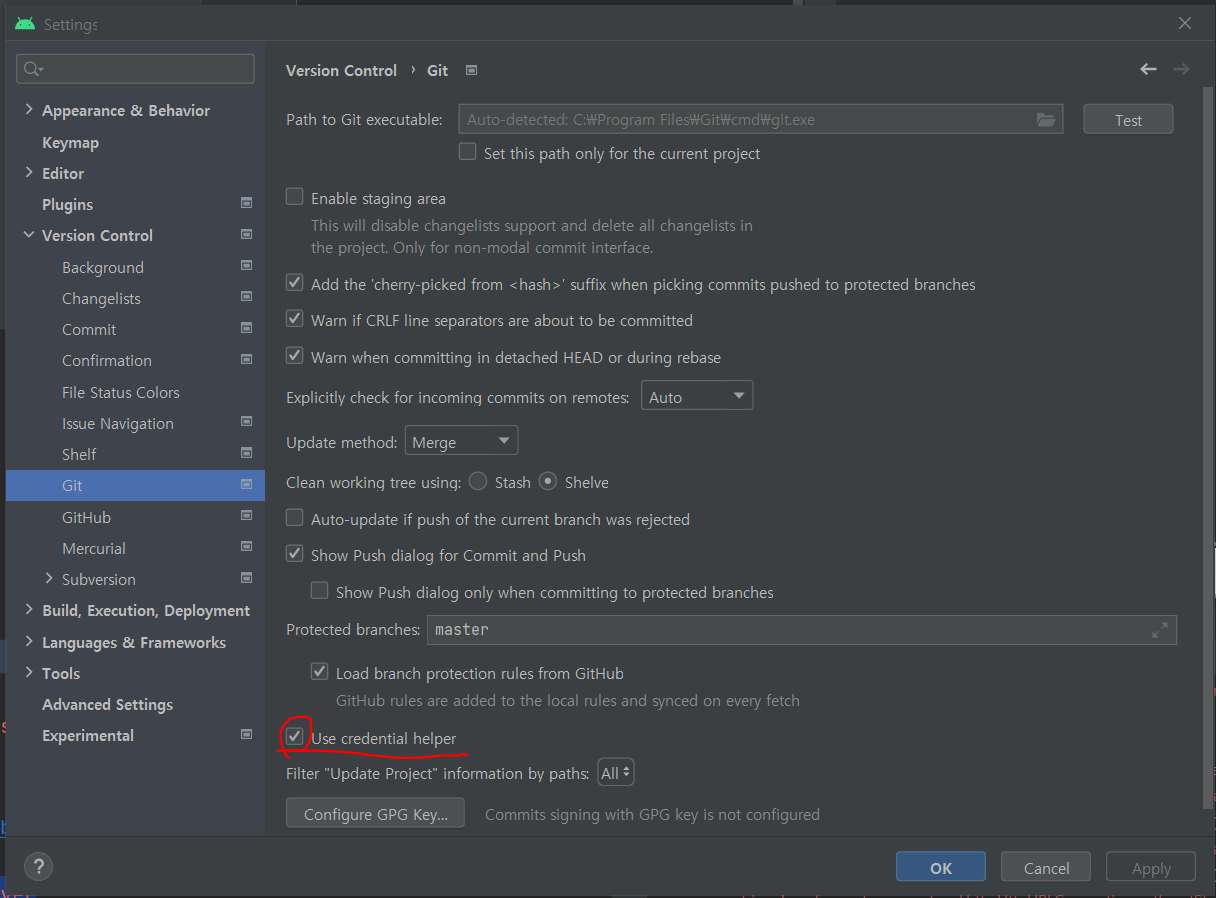Expand Languages & Frameworks section
The height and width of the screenshot is (898, 1216).
29,641
